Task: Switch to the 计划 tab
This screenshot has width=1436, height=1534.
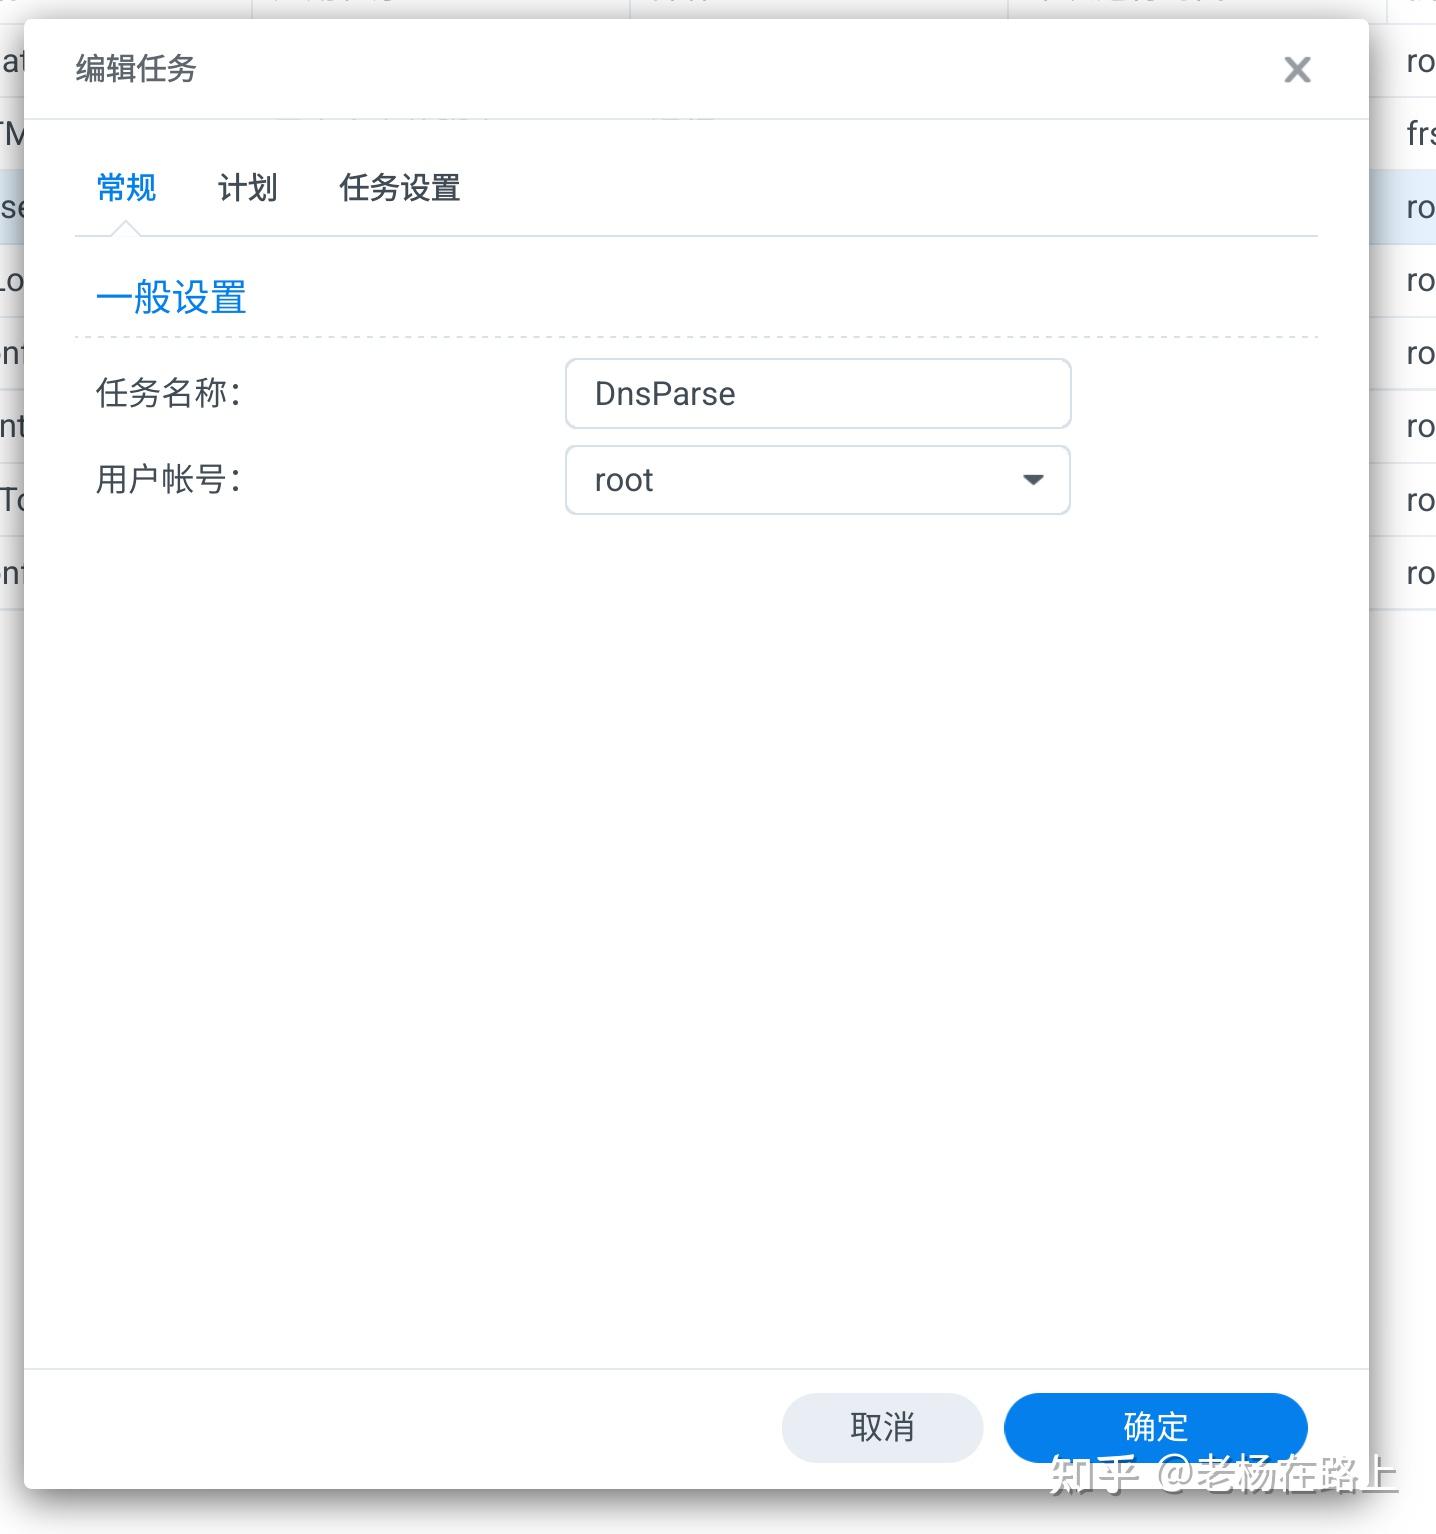Action: point(247,188)
